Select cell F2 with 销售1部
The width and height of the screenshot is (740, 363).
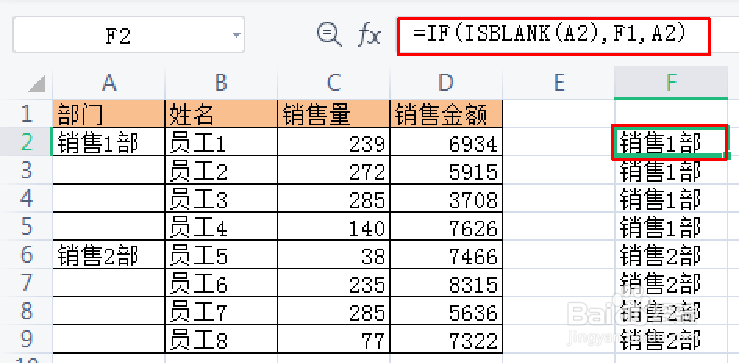coord(671,142)
